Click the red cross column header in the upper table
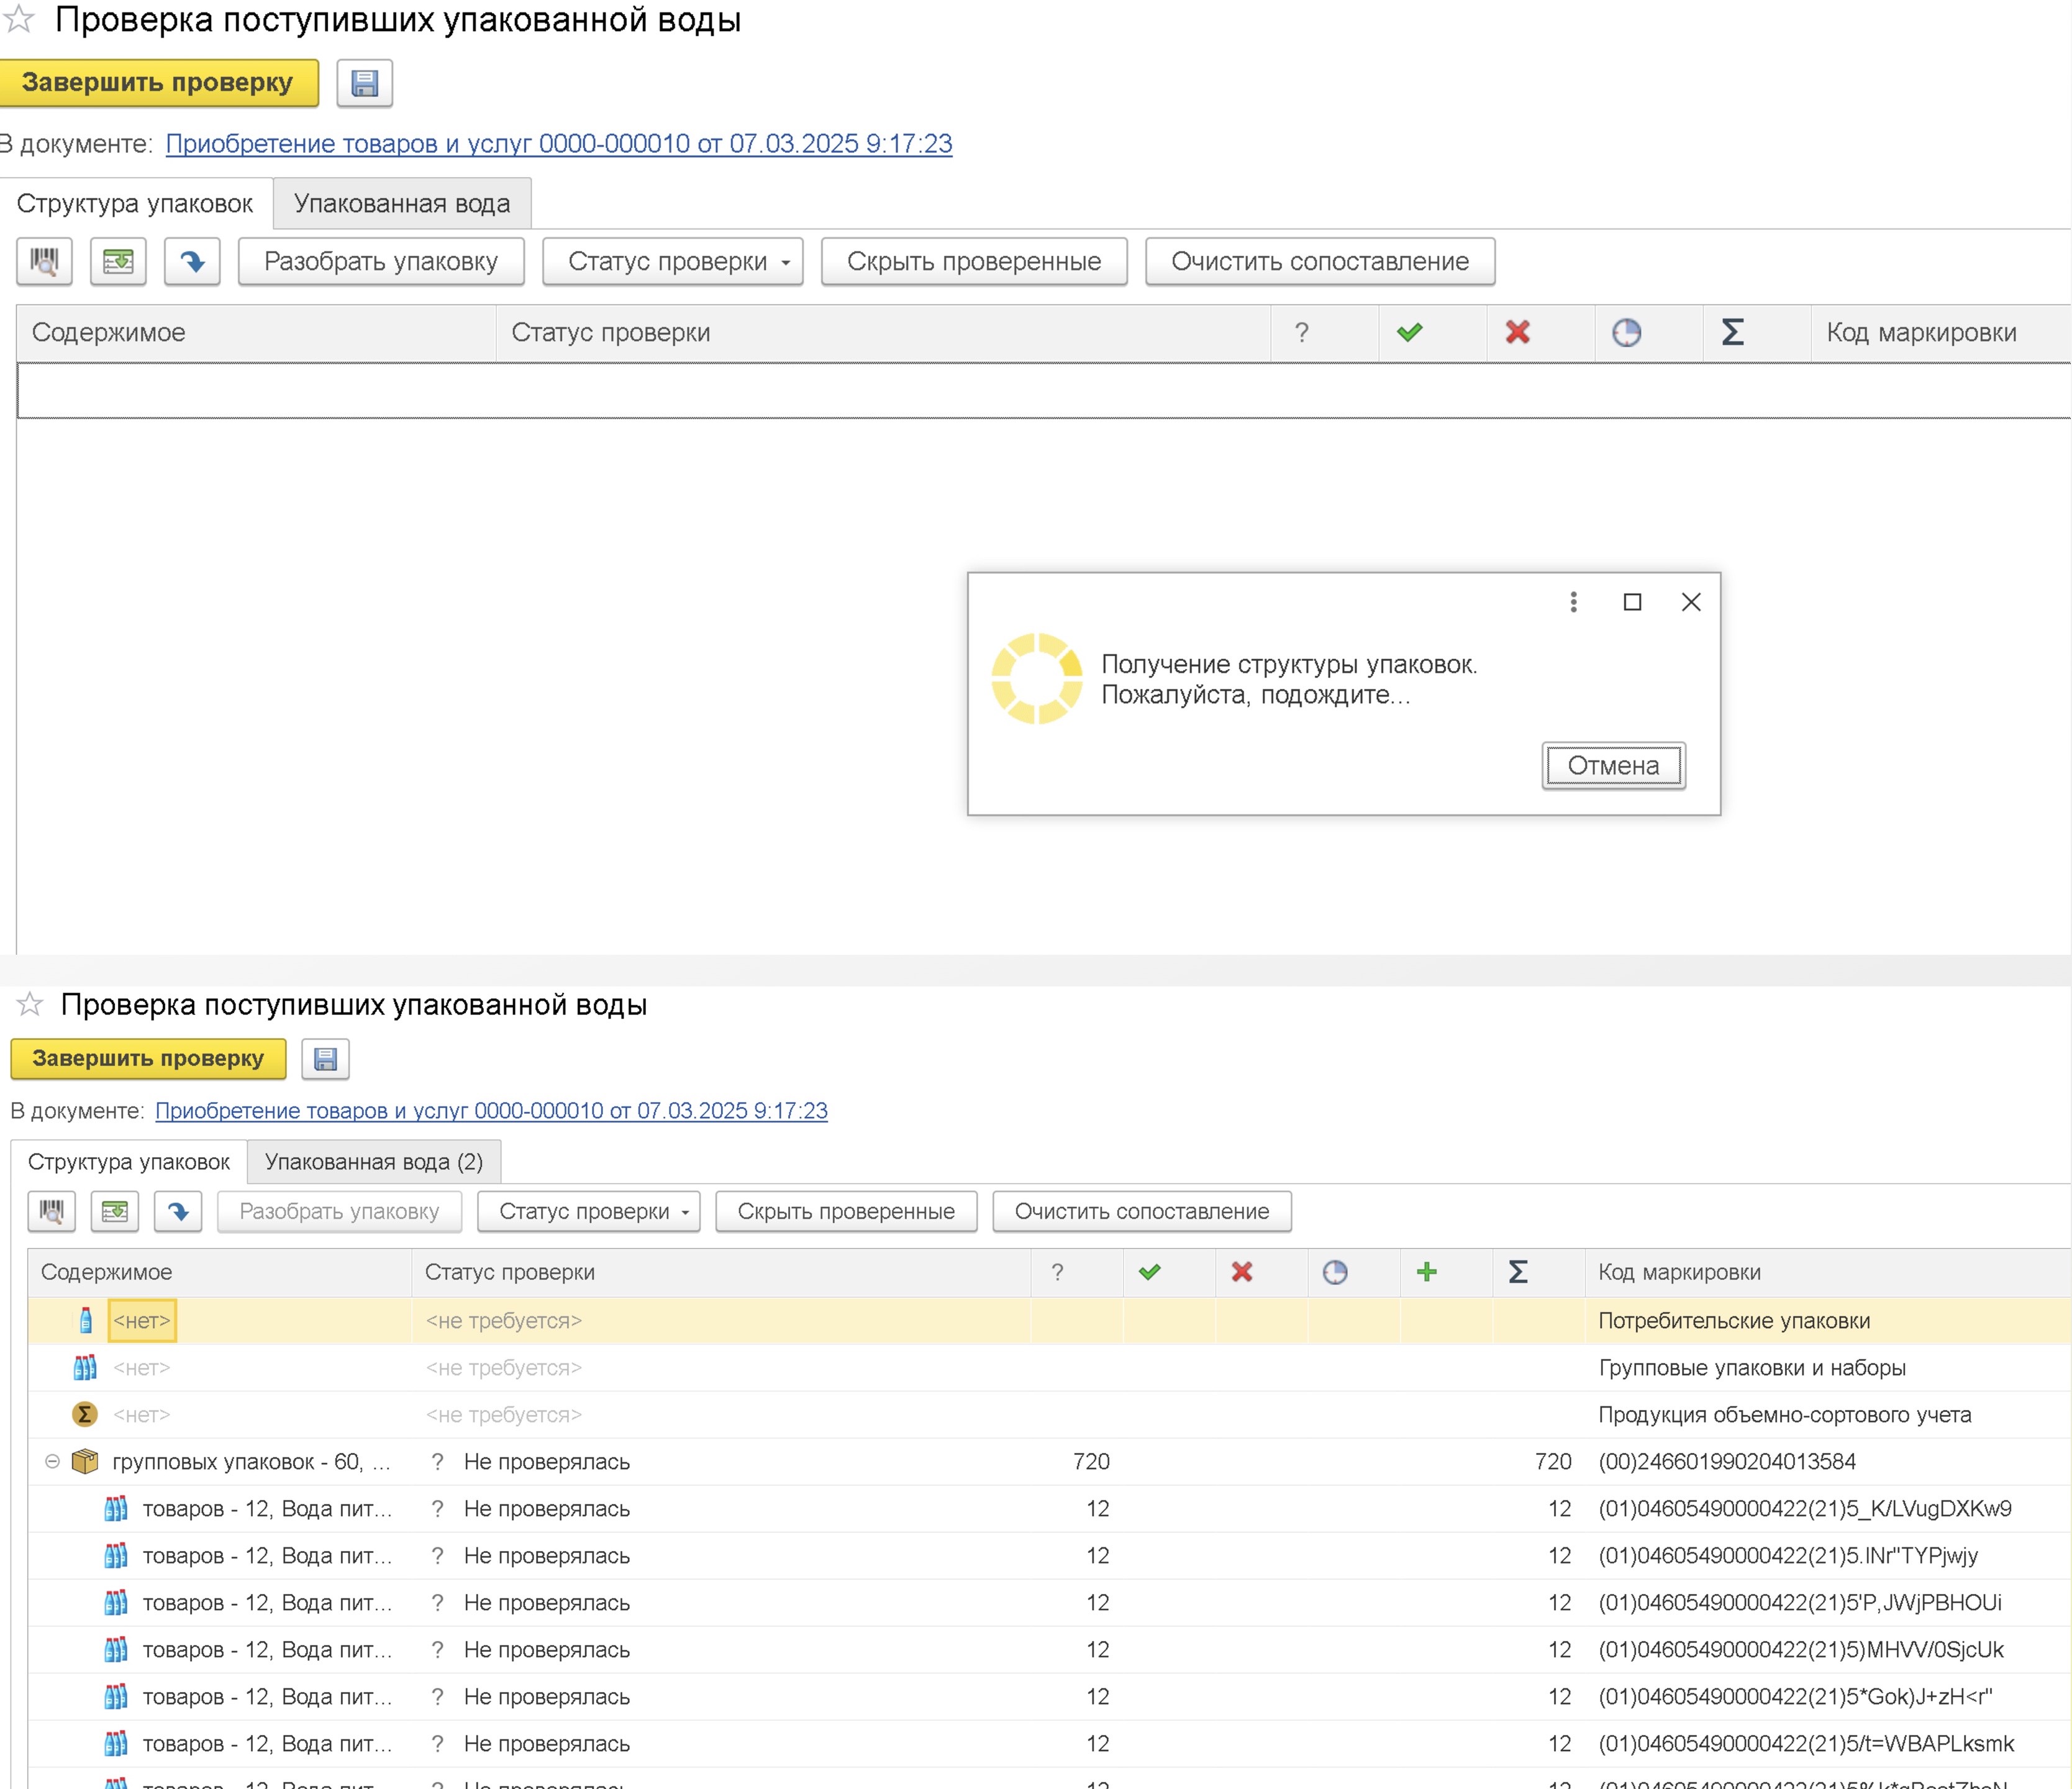 [x=1518, y=333]
